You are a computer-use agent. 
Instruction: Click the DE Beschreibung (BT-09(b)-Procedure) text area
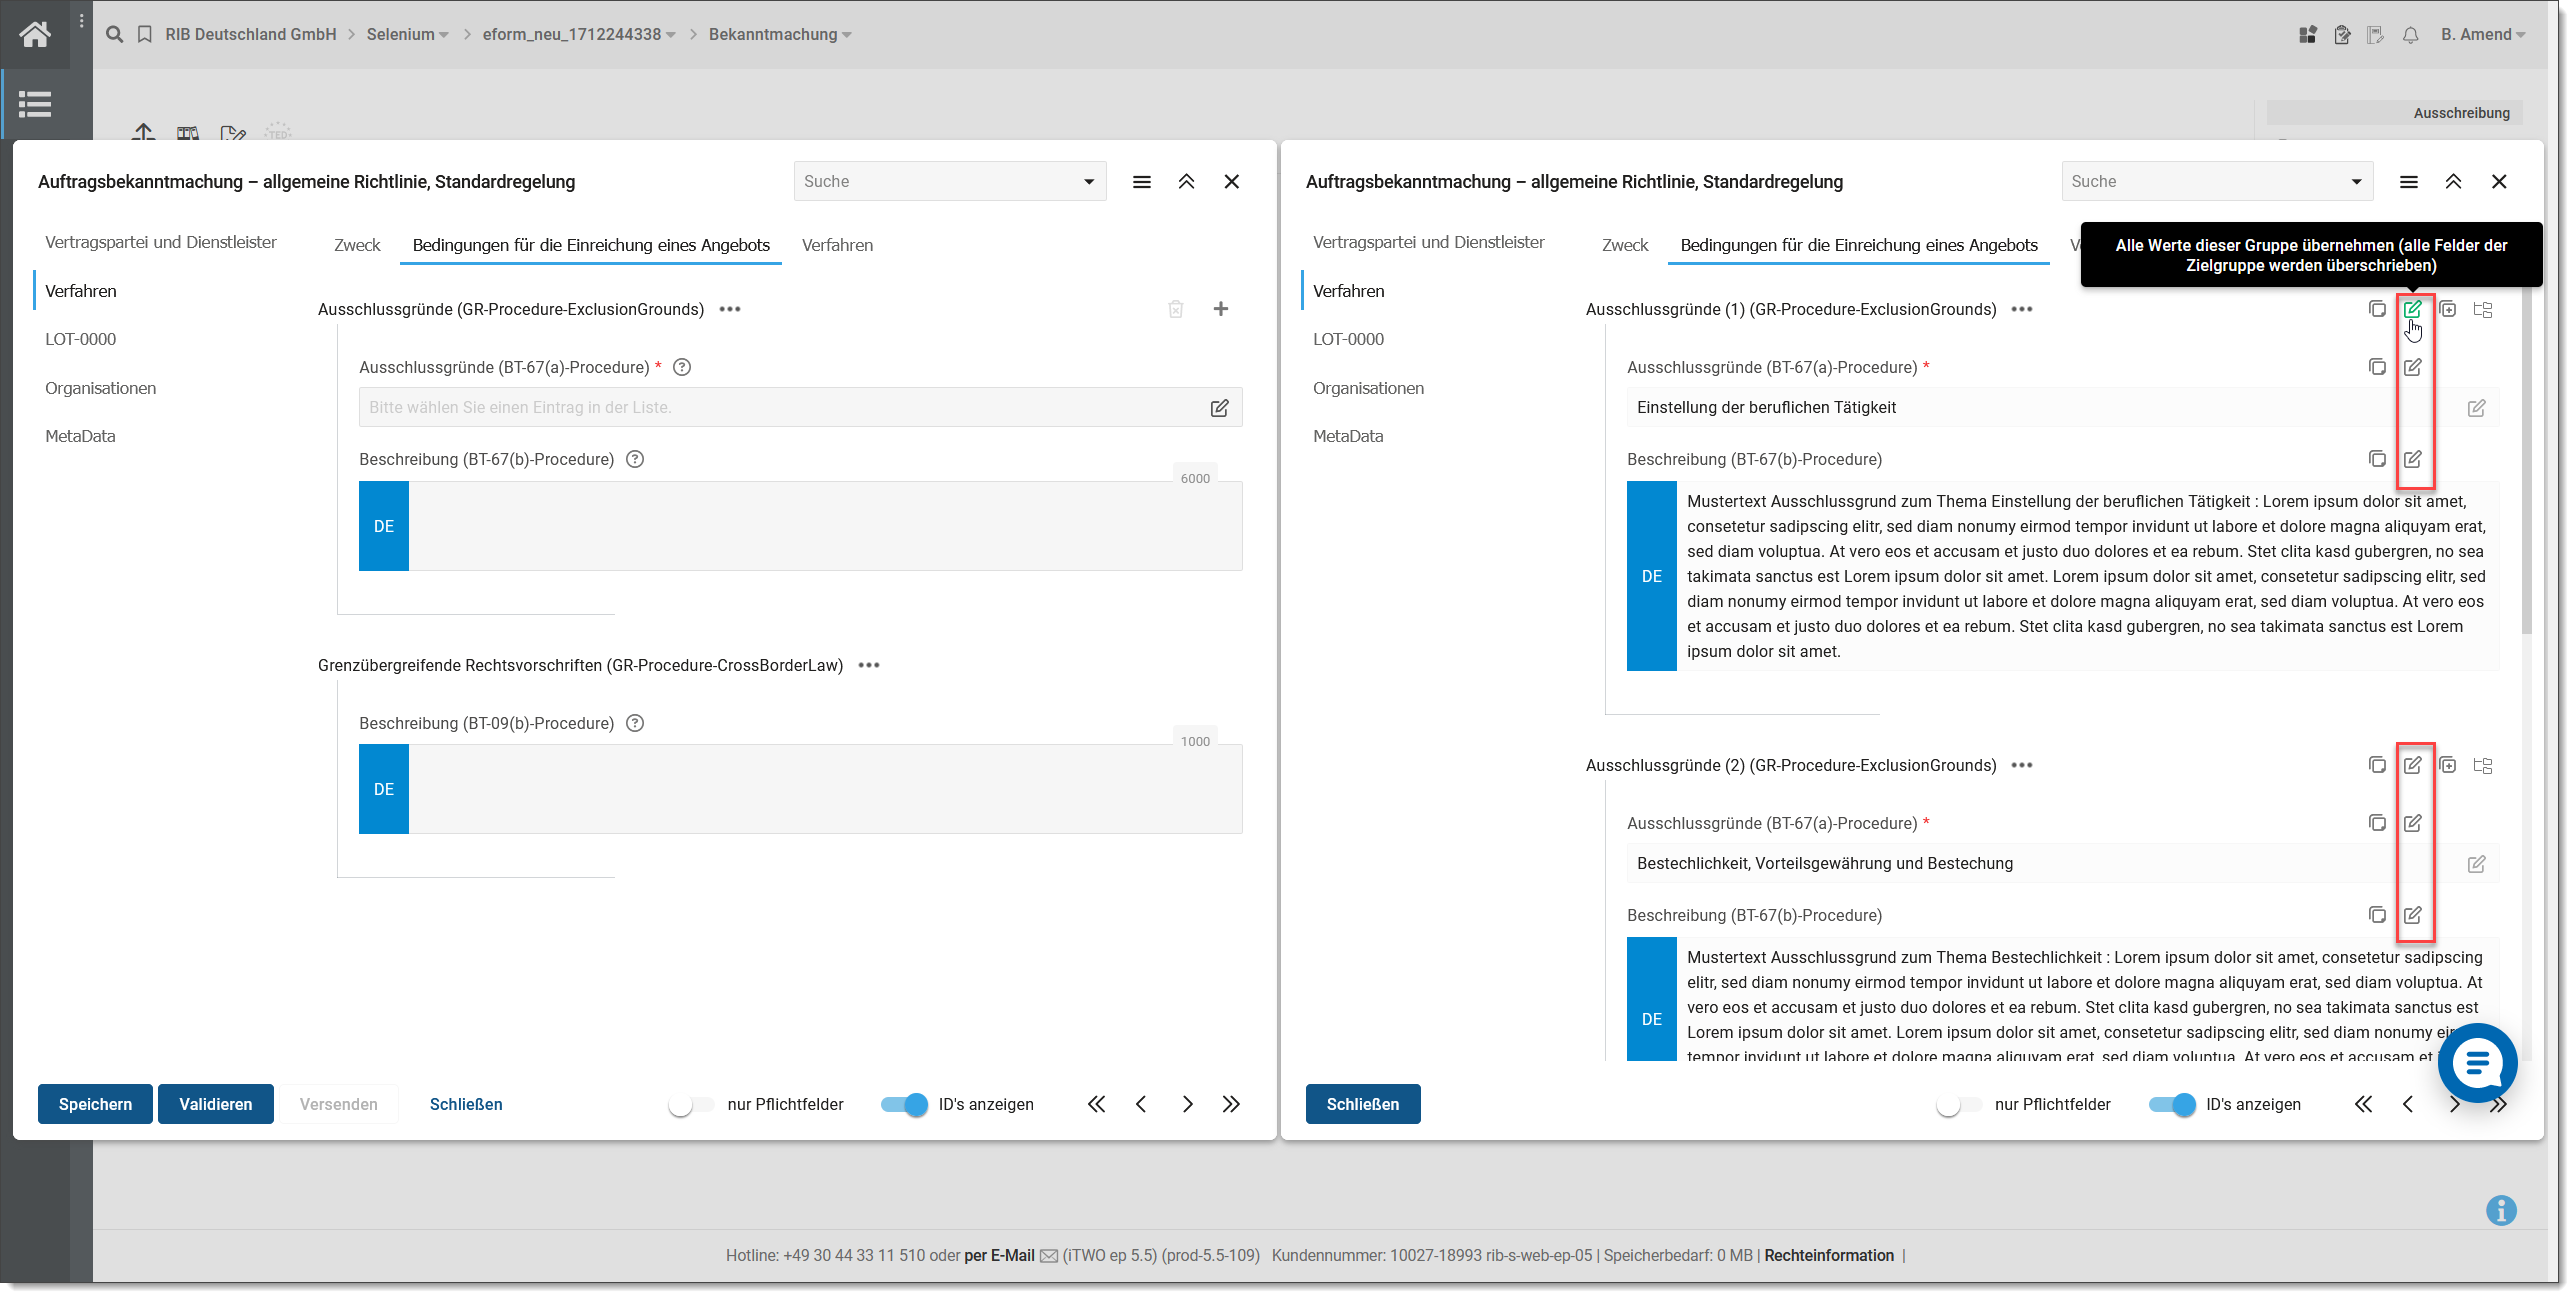pyautogui.click(x=825, y=789)
